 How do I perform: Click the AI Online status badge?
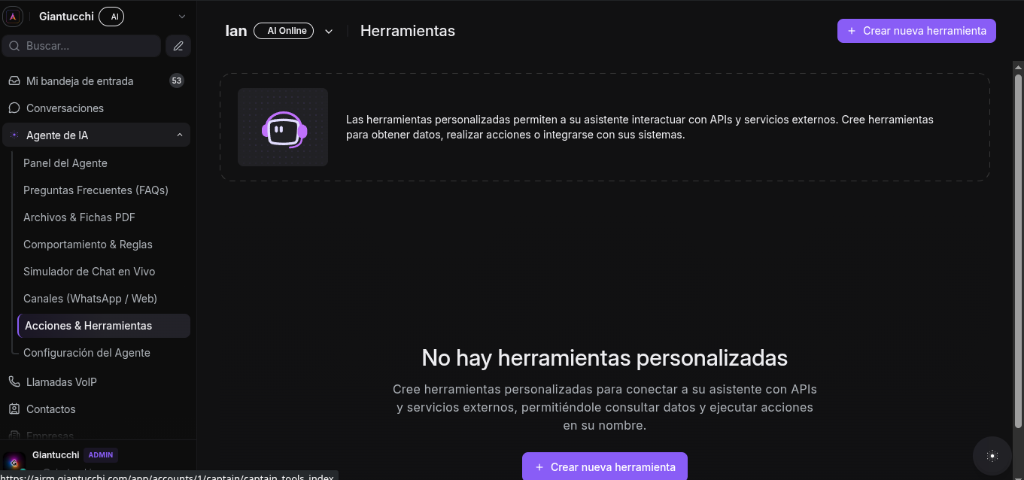[283, 31]
